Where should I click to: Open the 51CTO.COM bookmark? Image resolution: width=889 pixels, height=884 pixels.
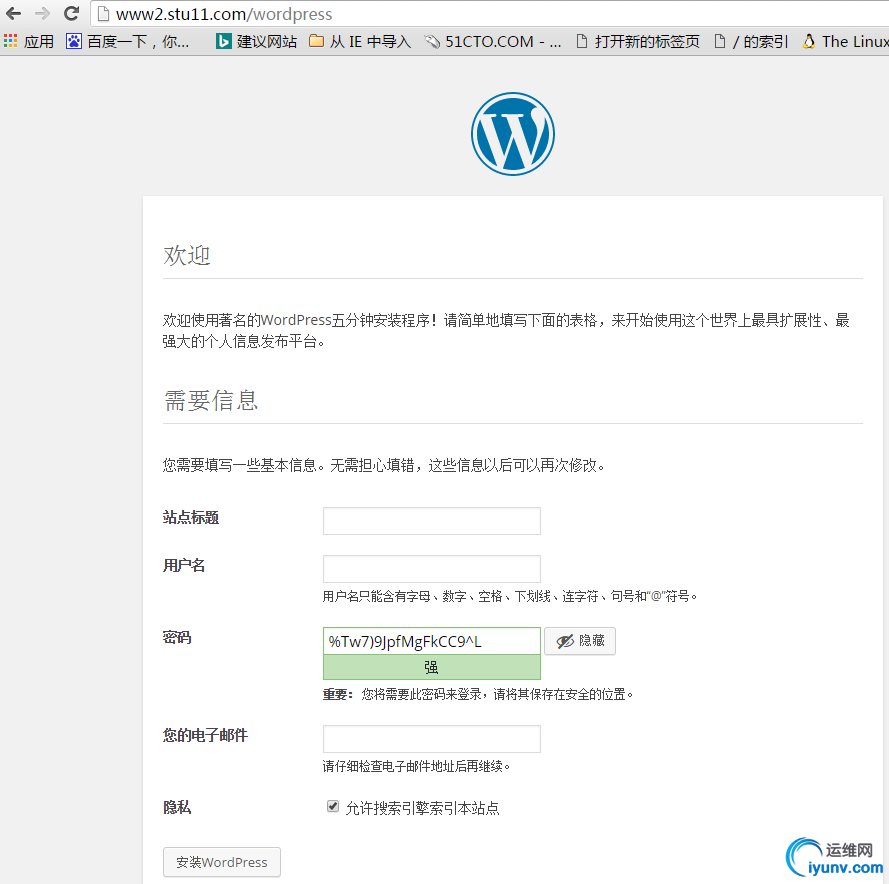493,41
